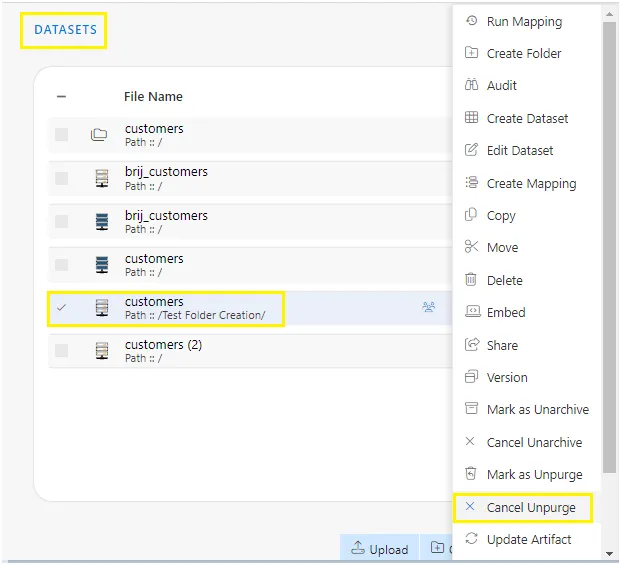
Task: Click the Update Artifact refresh icon
Action: [471, 538]
